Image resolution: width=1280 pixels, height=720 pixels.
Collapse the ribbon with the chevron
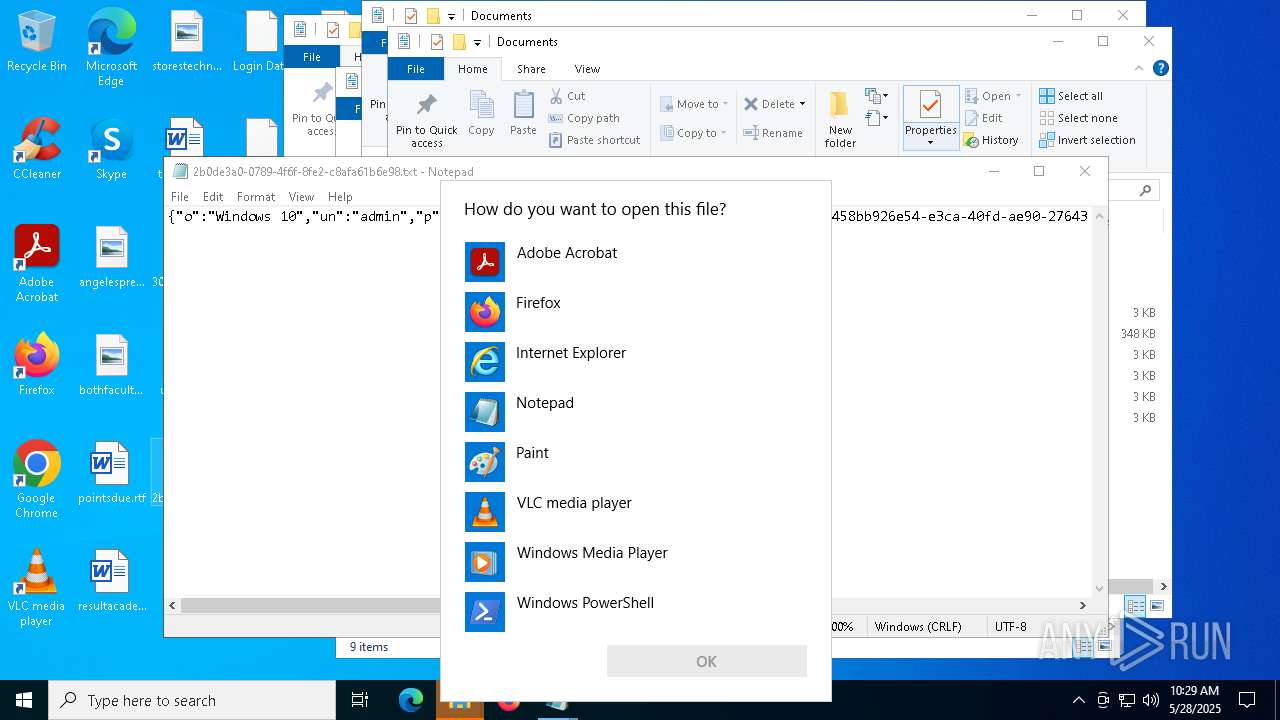pos(1139,68)
